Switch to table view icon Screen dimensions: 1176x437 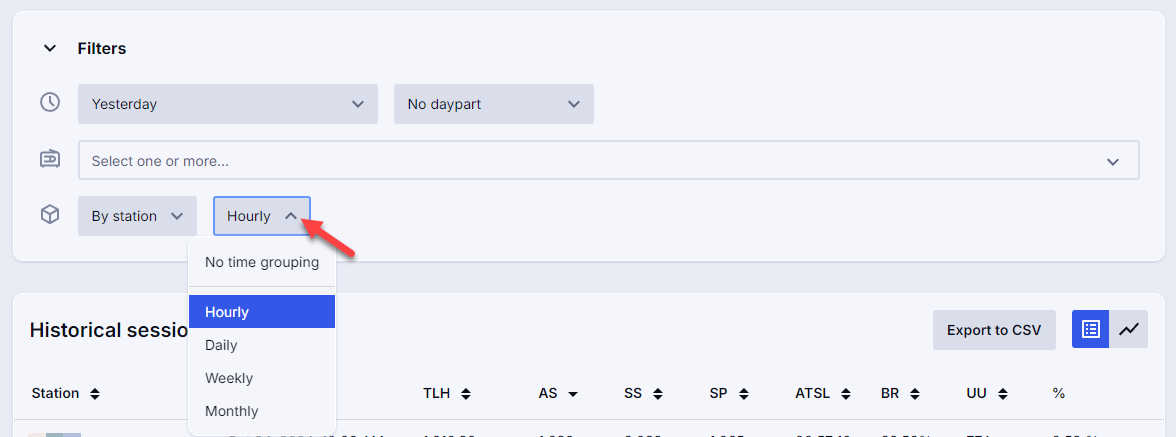[x=1091, y=329]
